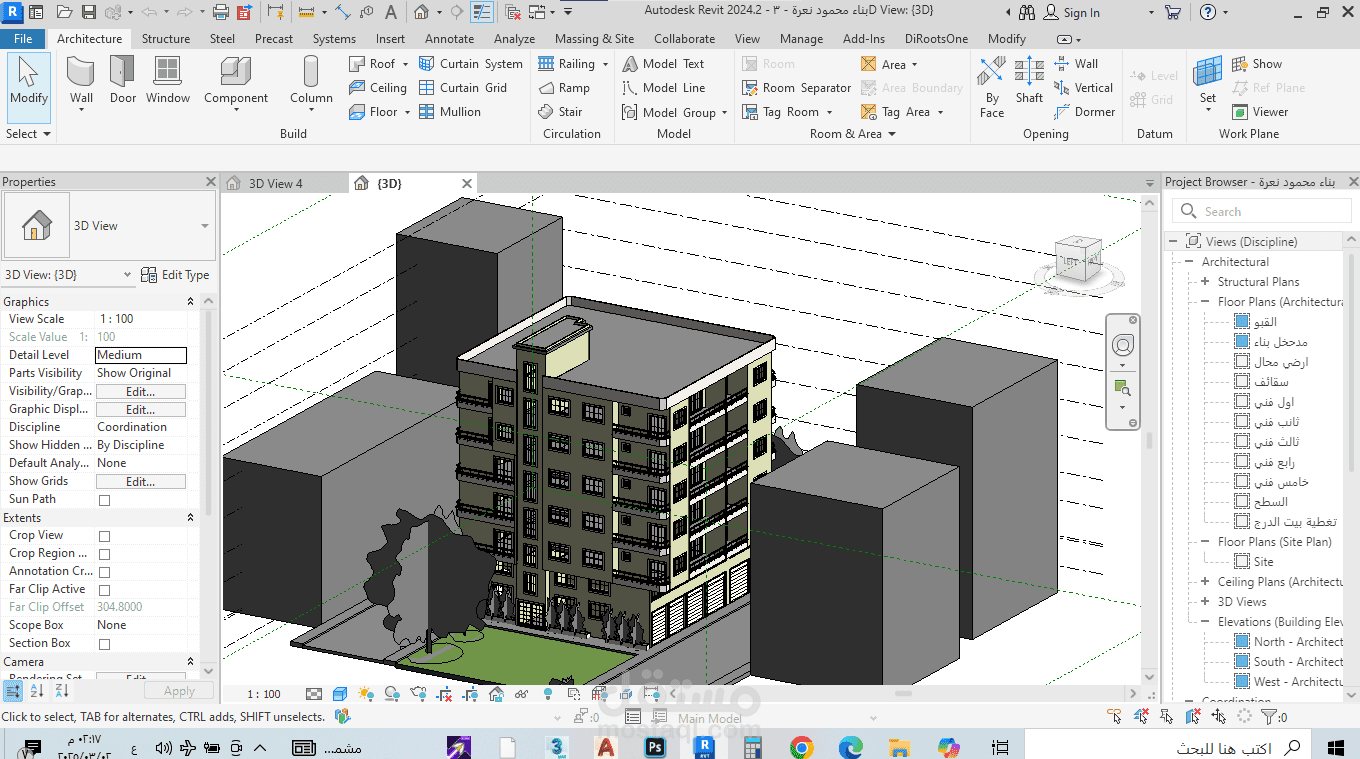Select the Wall tool in the Build panel
Image resolution: width=1360 pixels, height=759 pixels.
81,80
